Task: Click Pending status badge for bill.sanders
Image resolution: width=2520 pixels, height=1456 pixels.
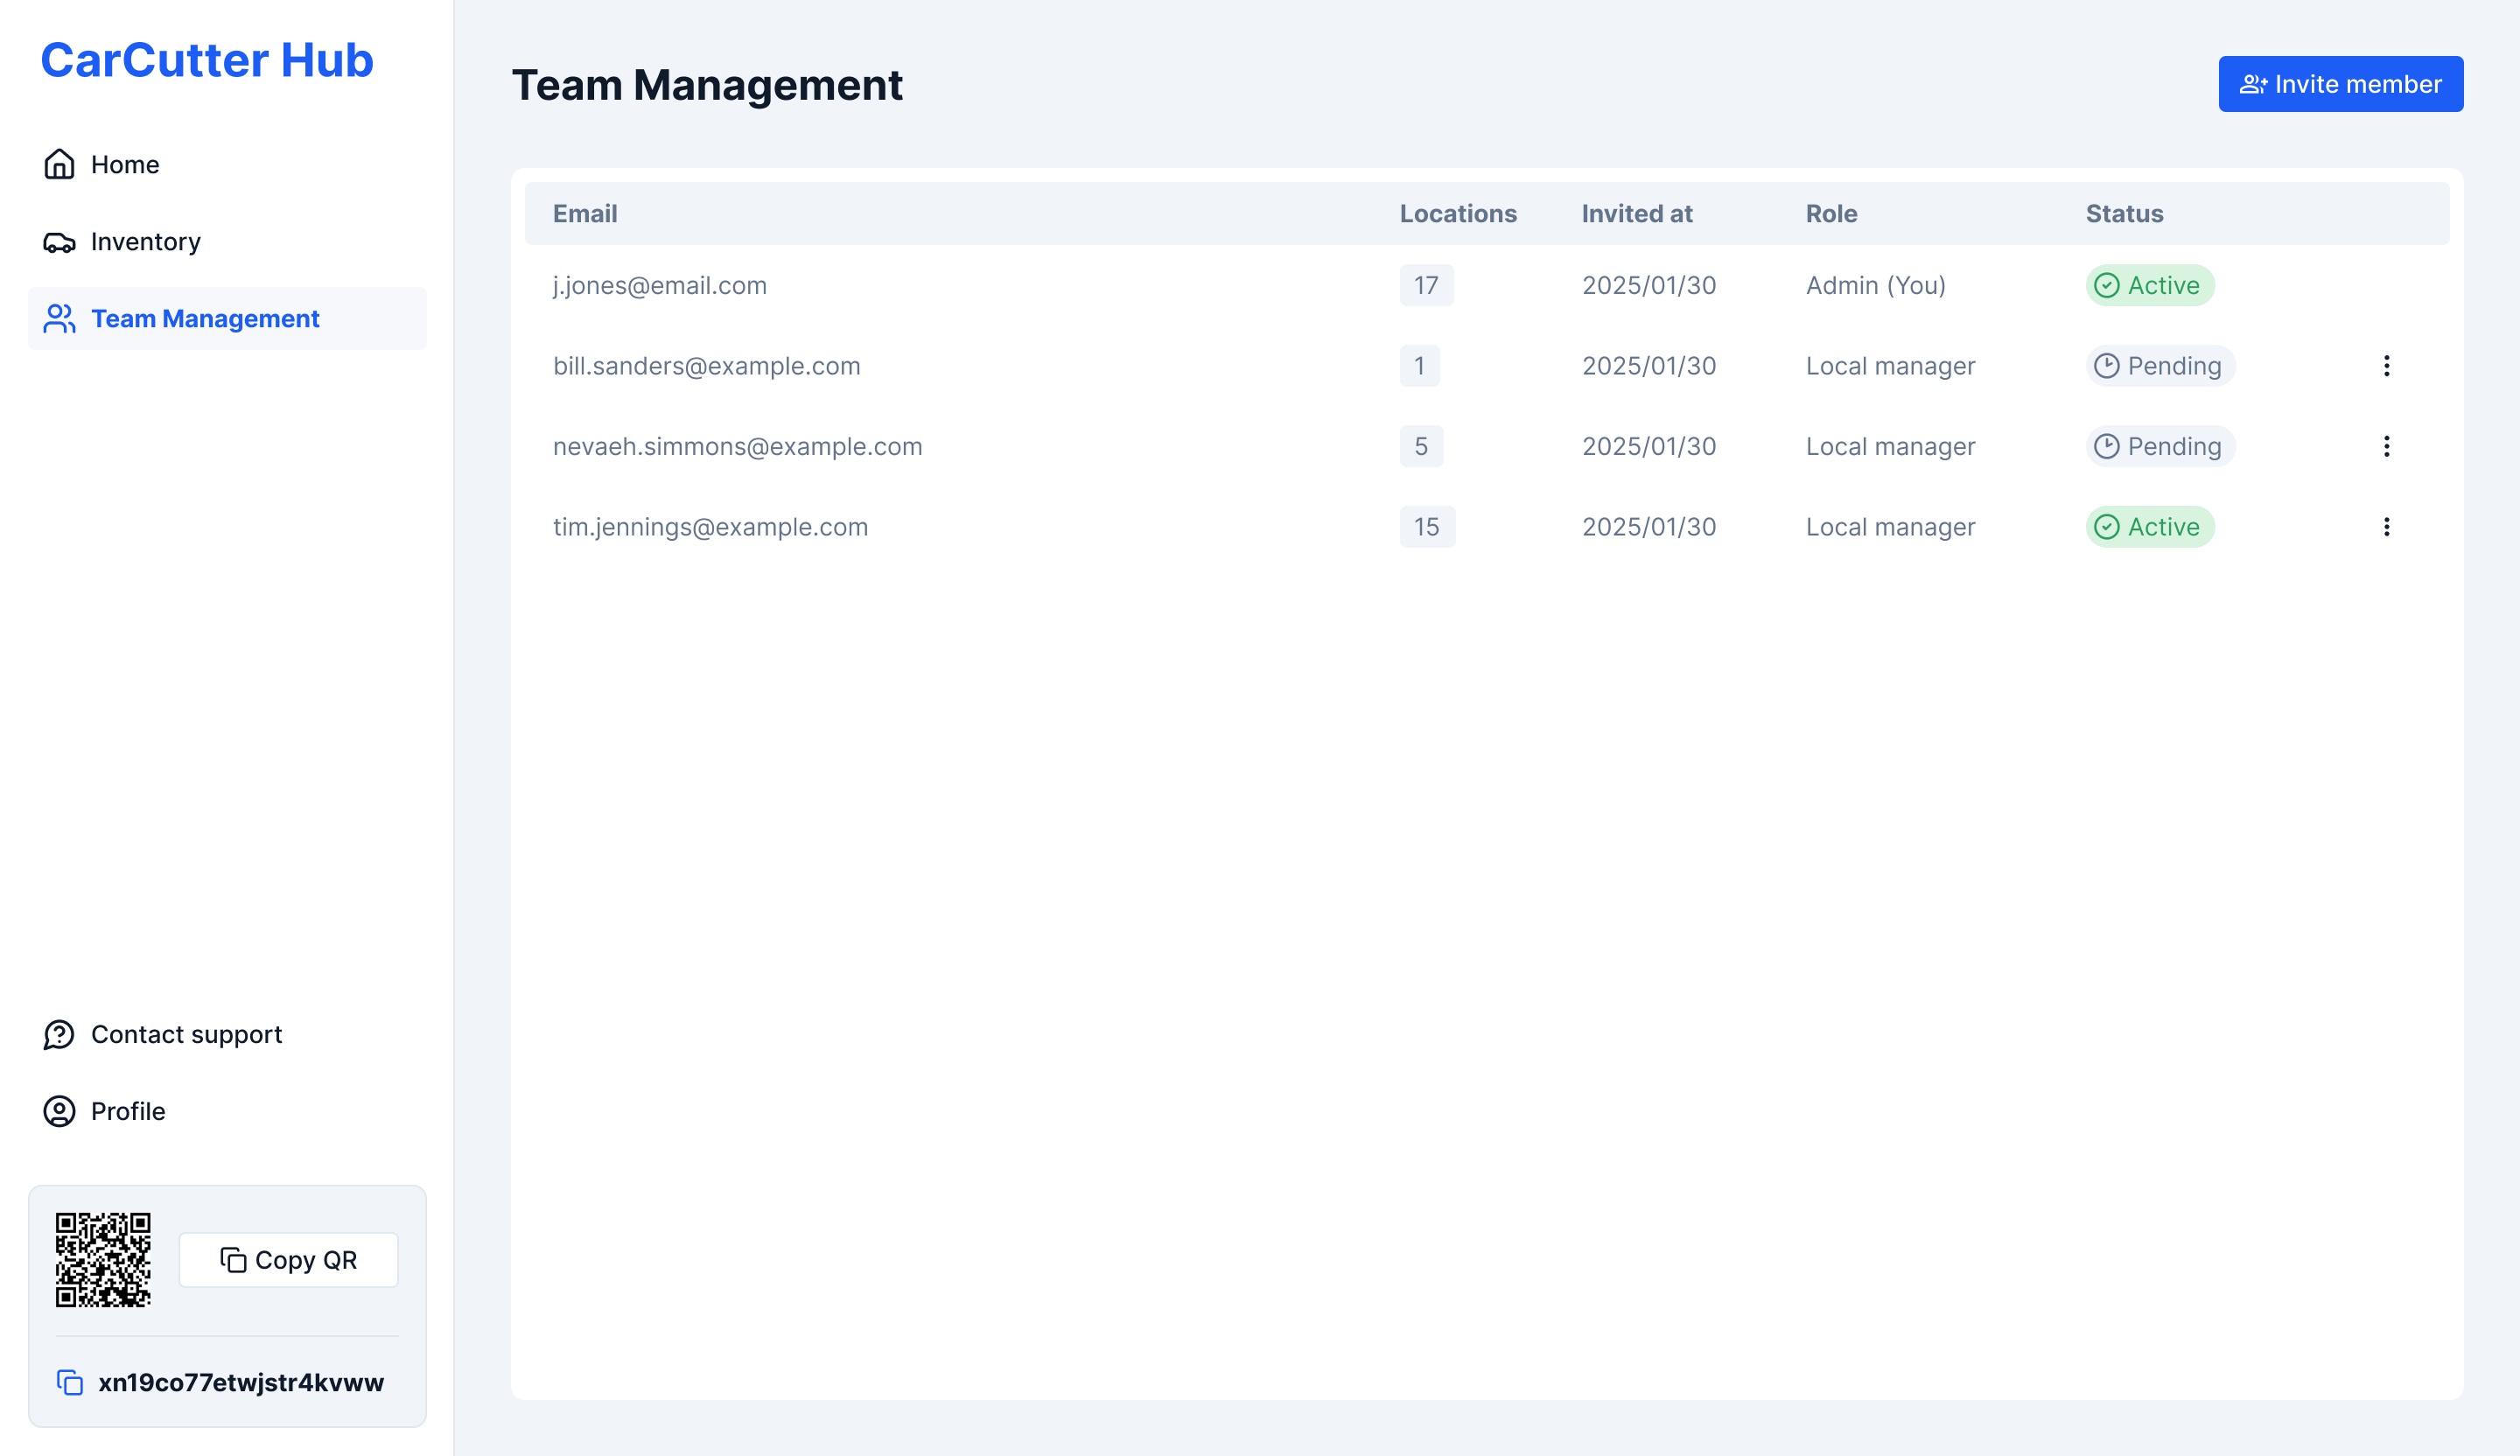Action: (x=2160, y=366)
